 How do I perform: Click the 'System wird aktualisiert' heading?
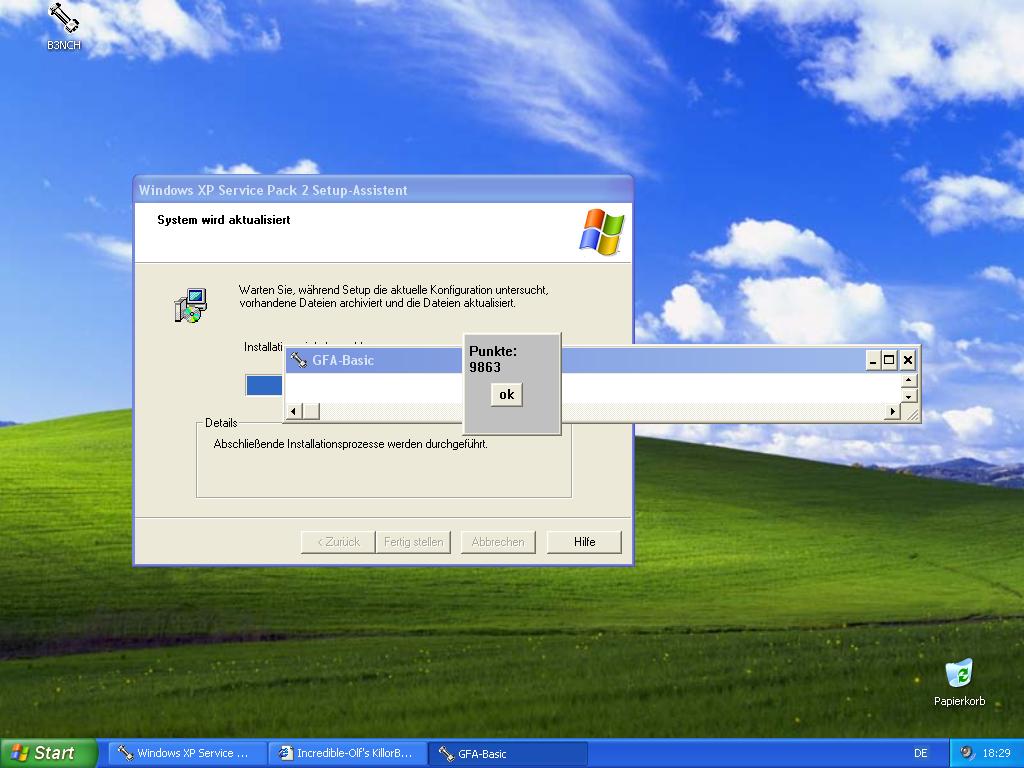pyautogui.click(x=224, y=220)
